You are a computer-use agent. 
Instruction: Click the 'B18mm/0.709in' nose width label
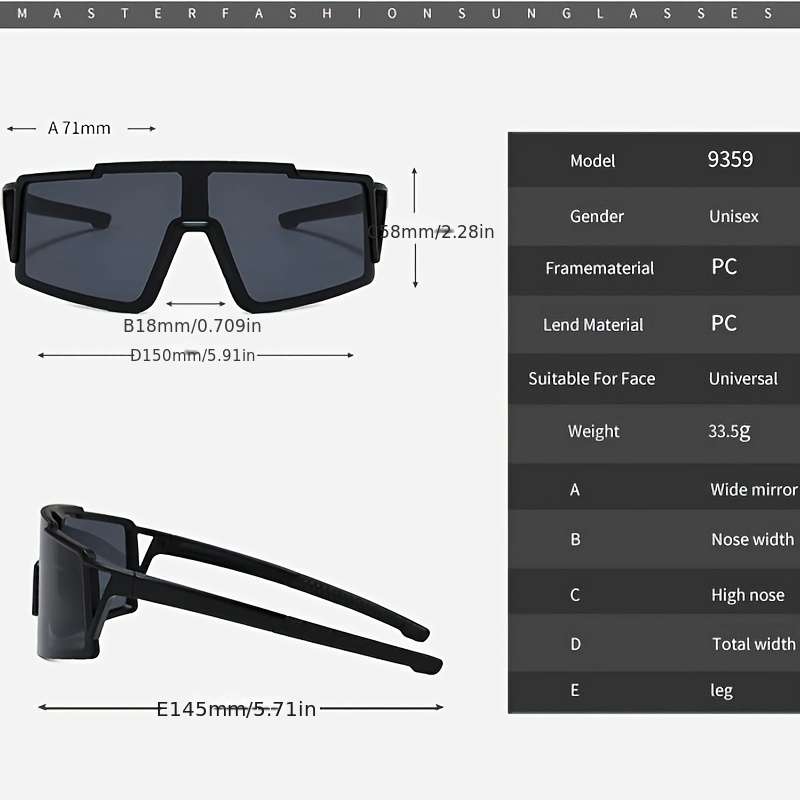tap(192, 326)
